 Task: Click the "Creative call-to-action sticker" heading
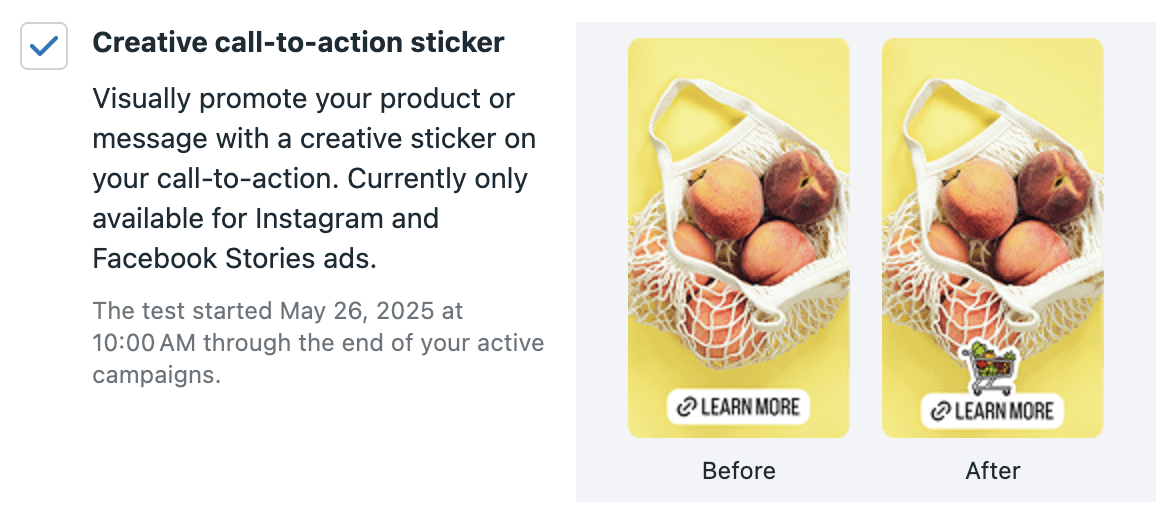[x=298, y=42]
